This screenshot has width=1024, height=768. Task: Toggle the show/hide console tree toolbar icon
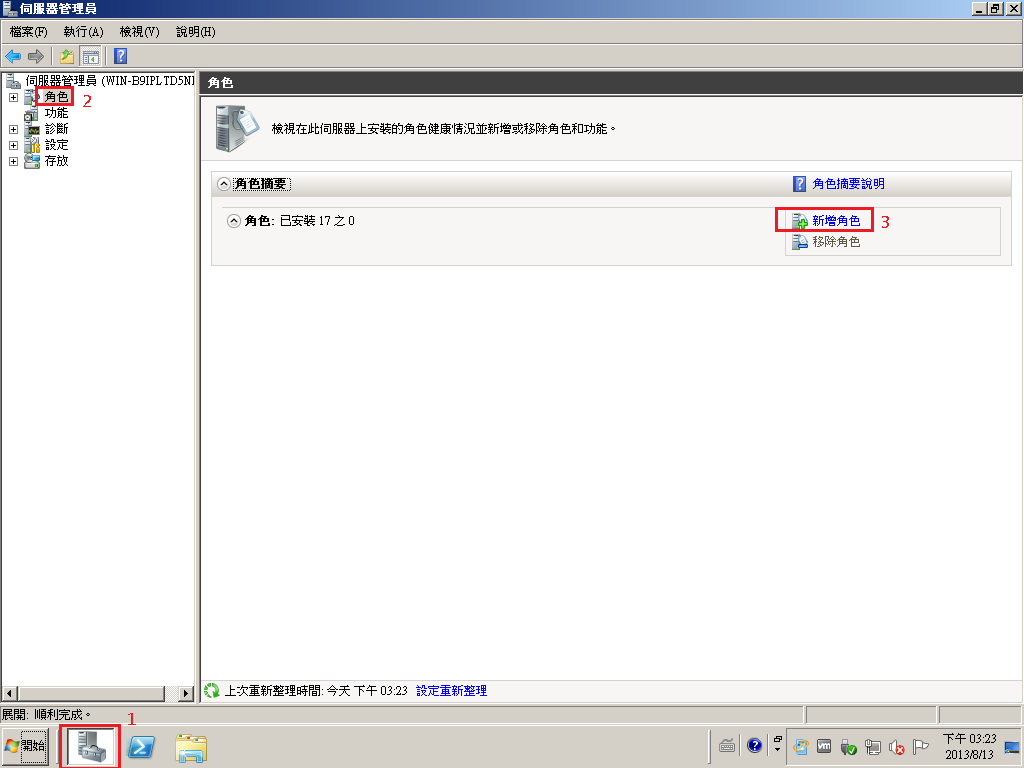(x=90, y=56)
